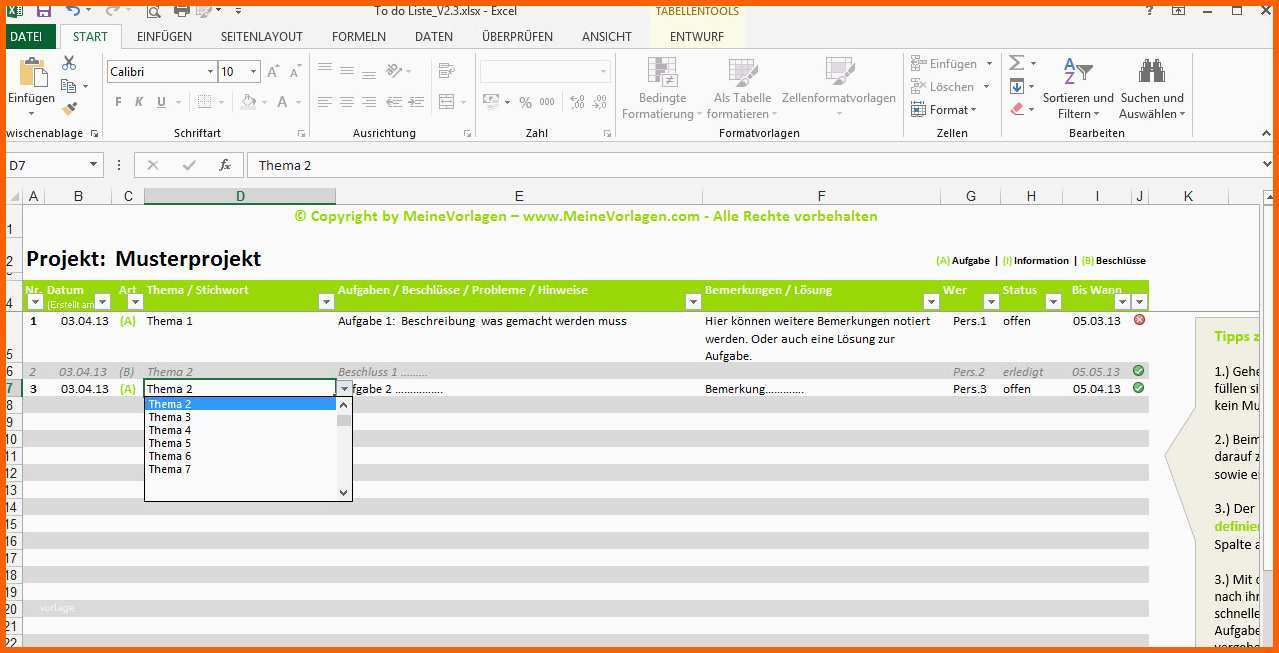Viewport: 1279px width, 653px height.
Task: Apply percent number style
Action: pyautogui.click(x=526, y=102)
